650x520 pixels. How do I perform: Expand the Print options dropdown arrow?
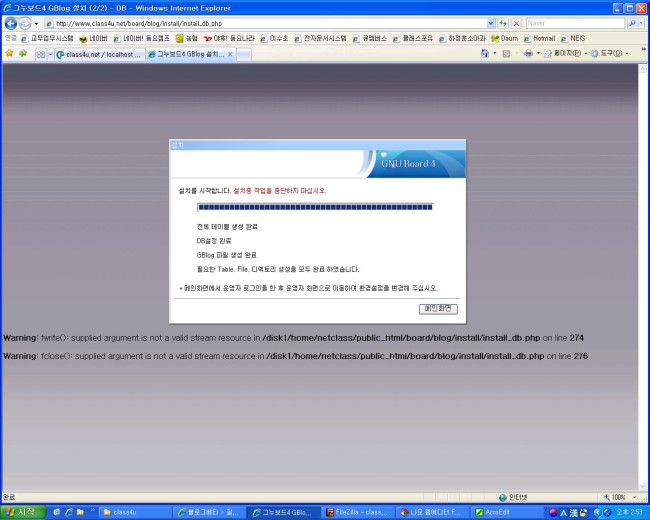(538, 53)
